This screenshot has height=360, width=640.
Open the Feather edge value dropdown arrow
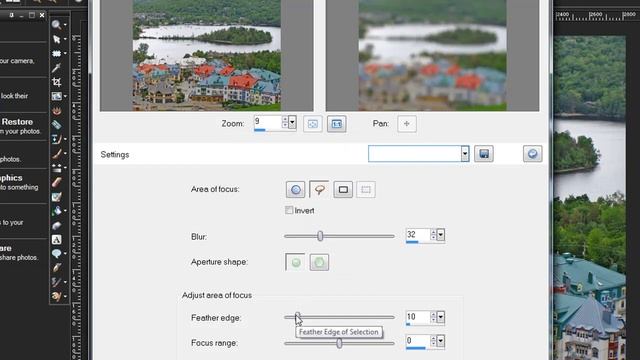tap(440, 317)
